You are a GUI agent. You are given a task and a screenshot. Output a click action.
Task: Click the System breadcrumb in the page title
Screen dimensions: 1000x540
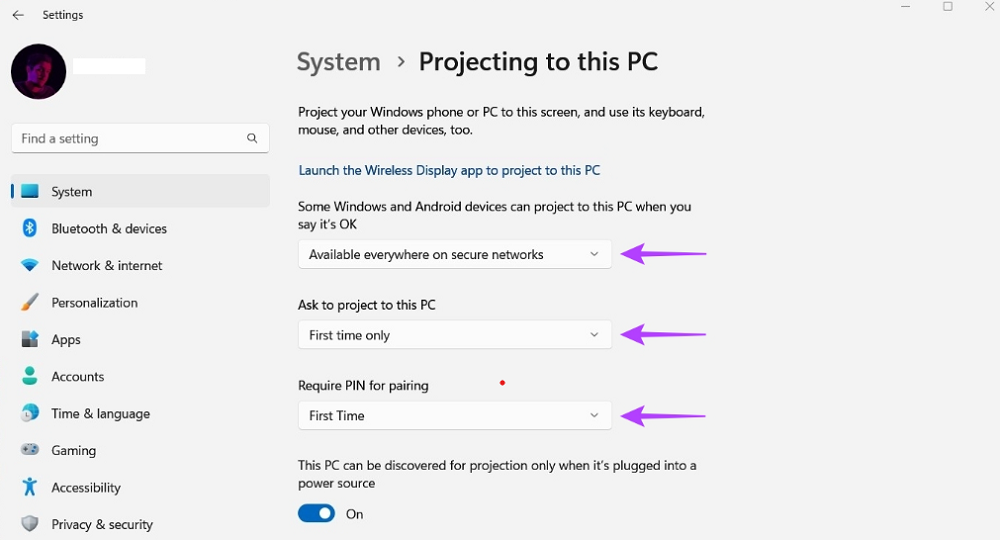pos(338,62)
